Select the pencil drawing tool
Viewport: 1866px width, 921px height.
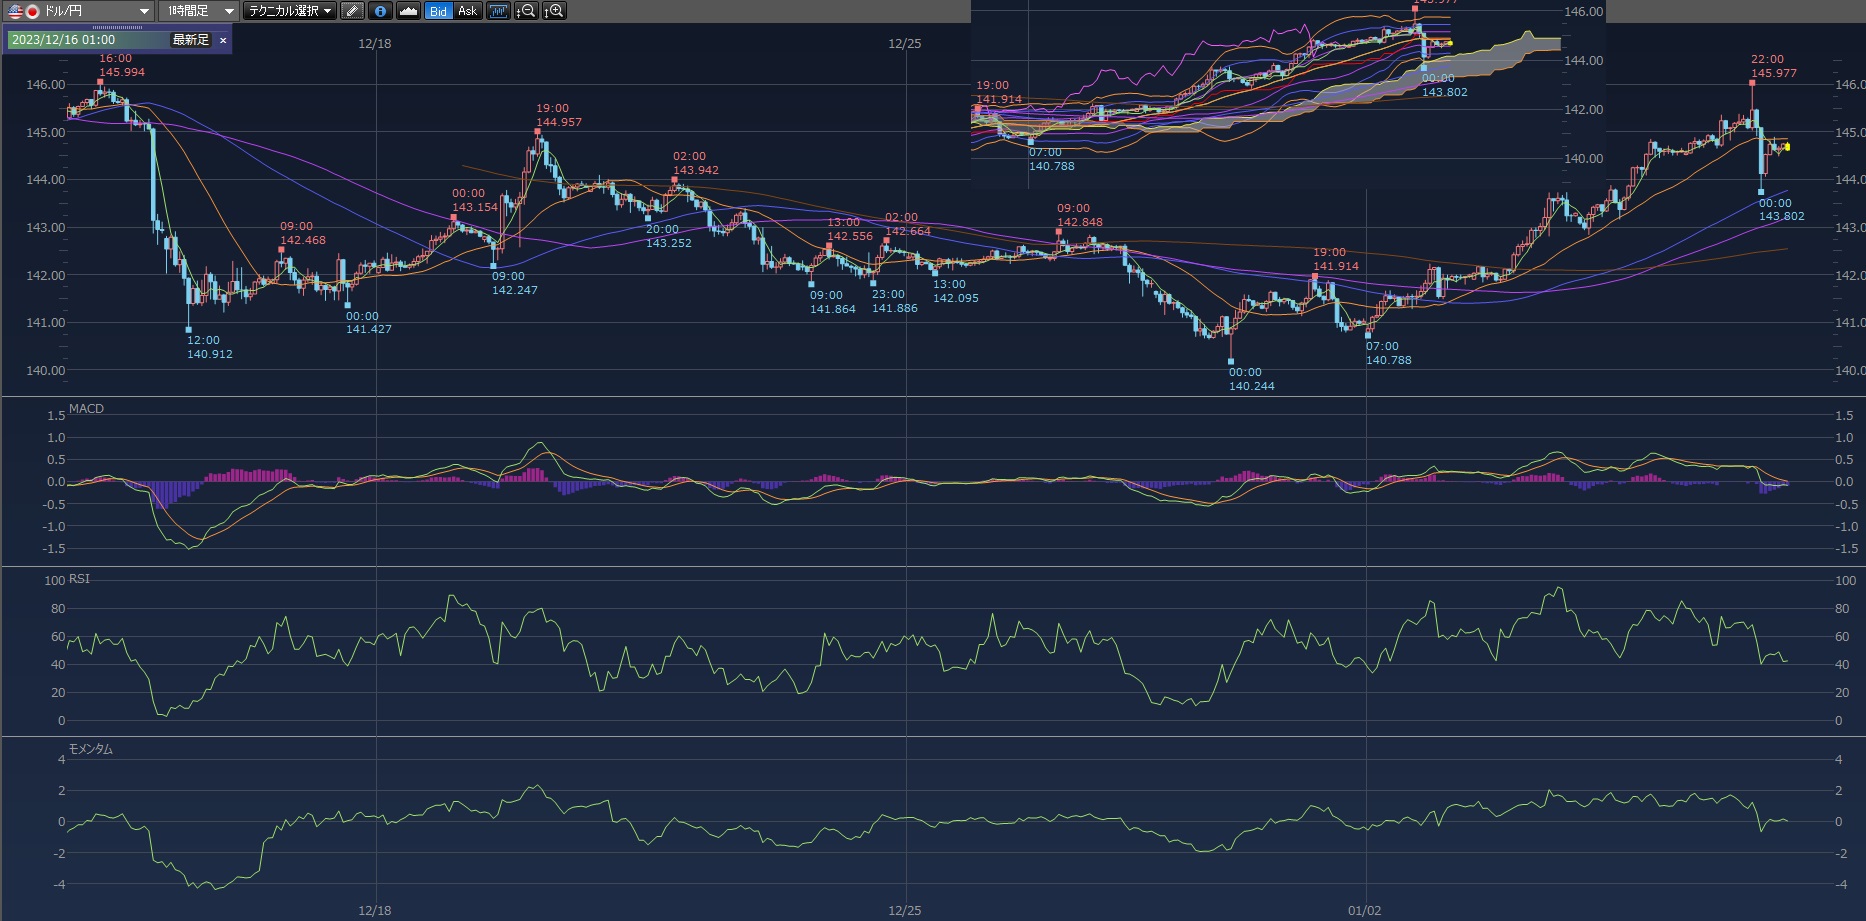(352, 11)
